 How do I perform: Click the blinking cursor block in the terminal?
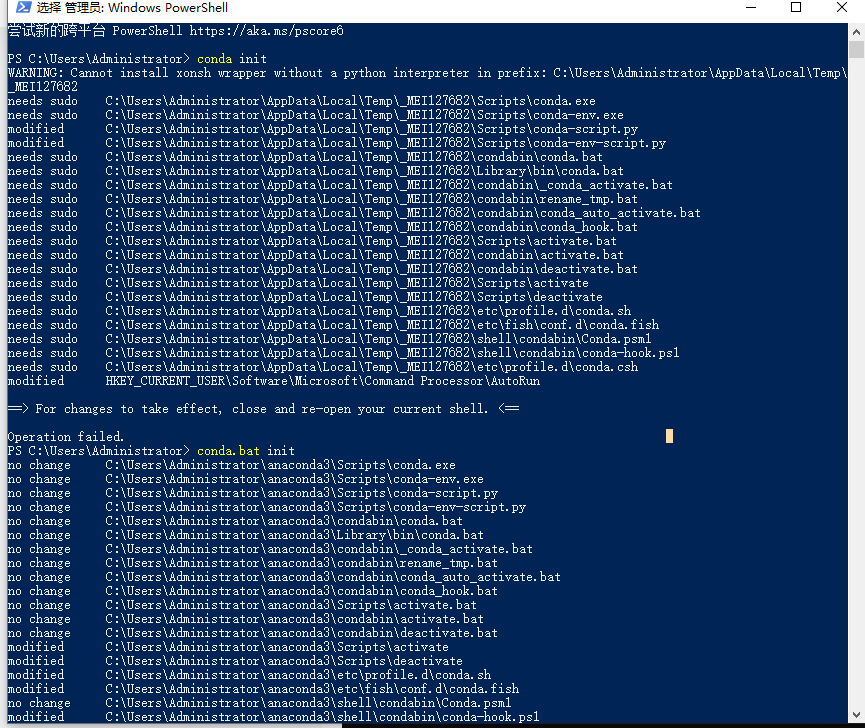click(669, 436)
